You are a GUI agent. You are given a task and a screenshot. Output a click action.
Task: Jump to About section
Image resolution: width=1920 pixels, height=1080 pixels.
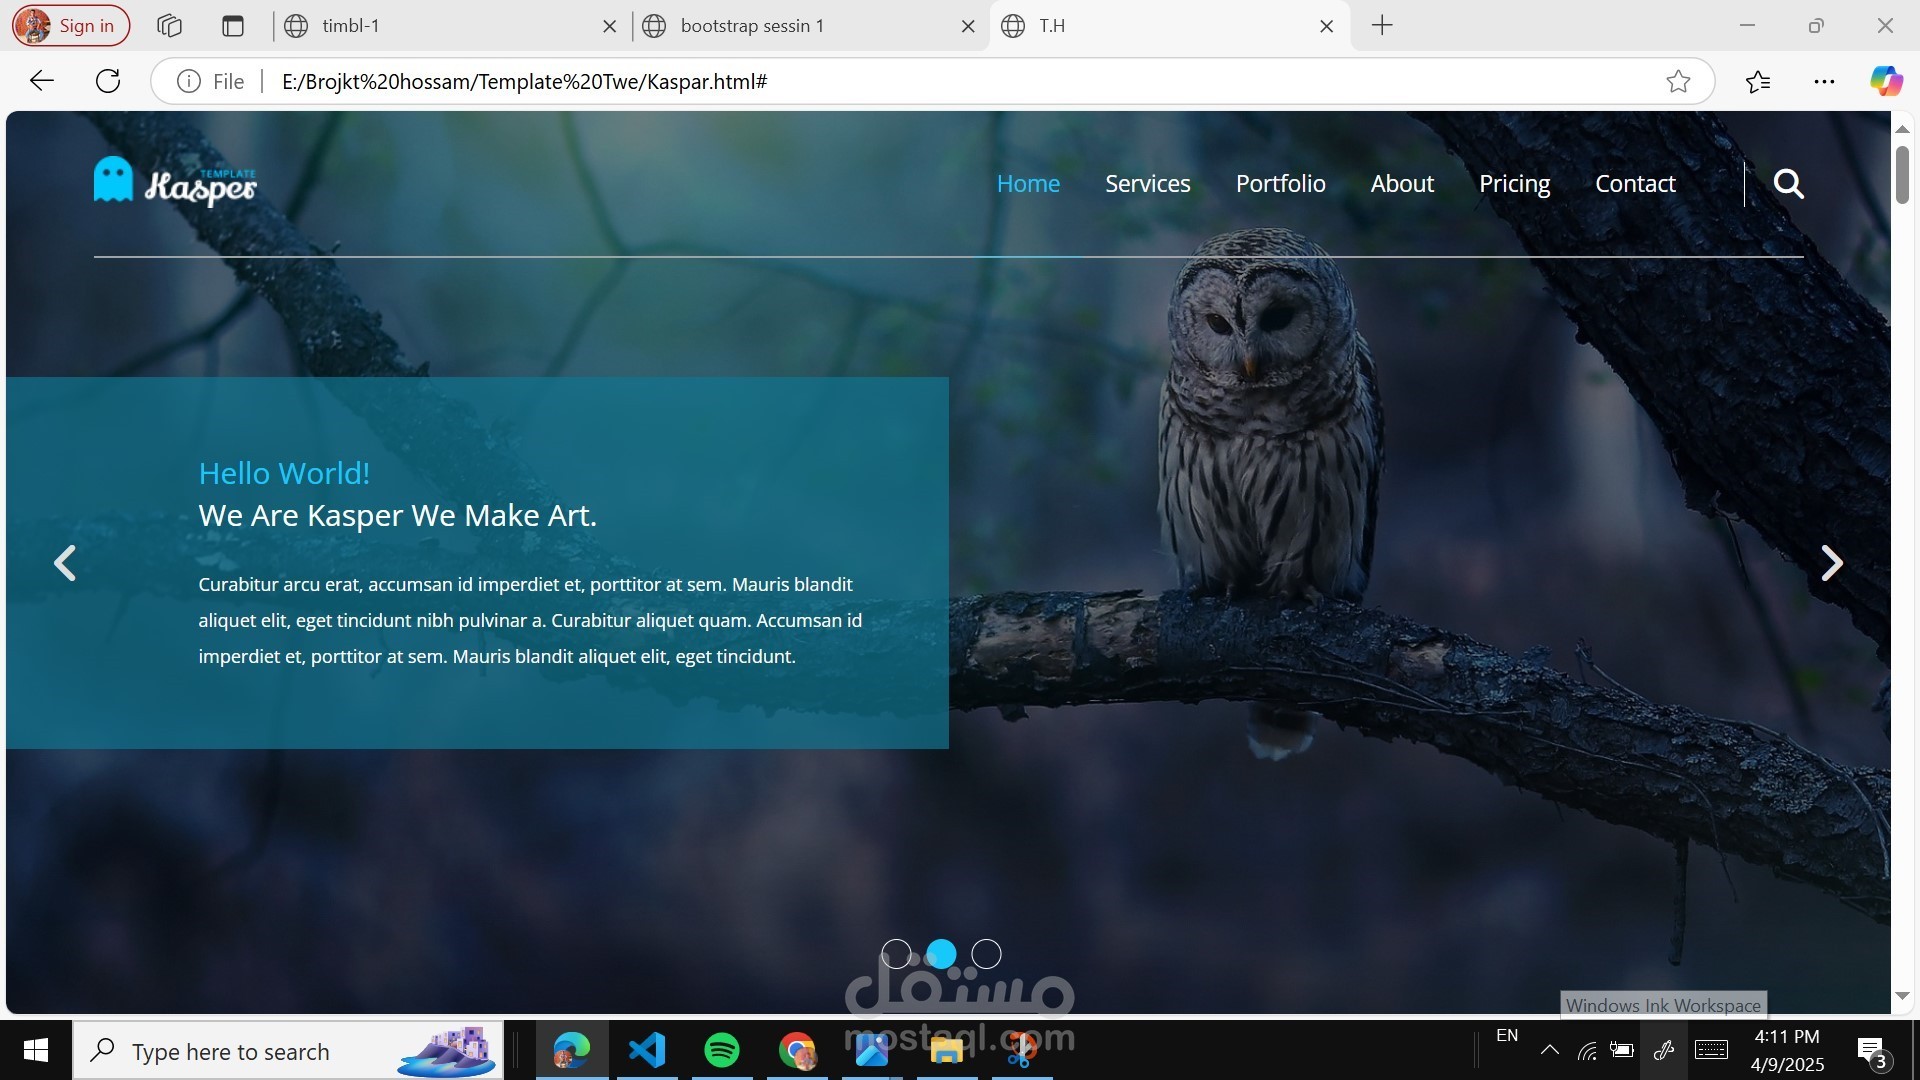pyautogui.click(x=1402, y=184)
